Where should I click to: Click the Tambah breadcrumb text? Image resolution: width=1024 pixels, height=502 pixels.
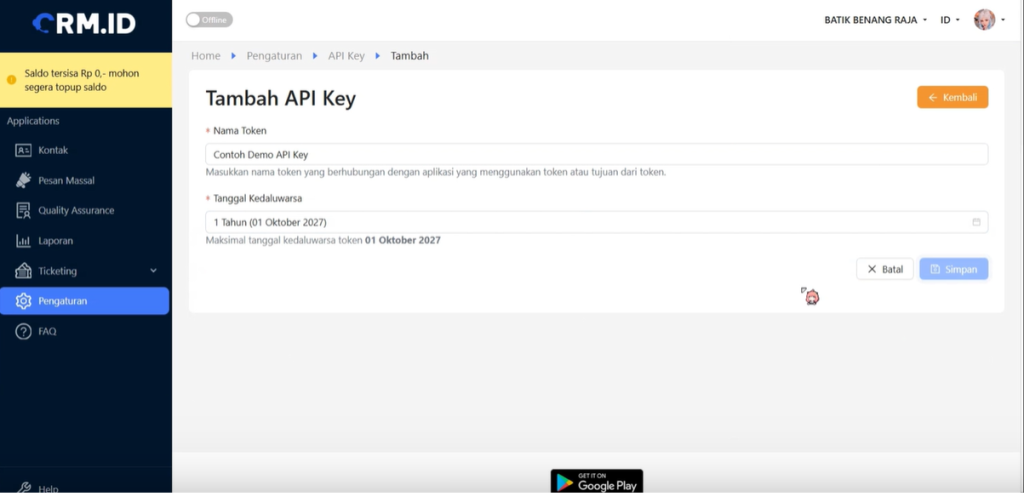tap(409, 56)
